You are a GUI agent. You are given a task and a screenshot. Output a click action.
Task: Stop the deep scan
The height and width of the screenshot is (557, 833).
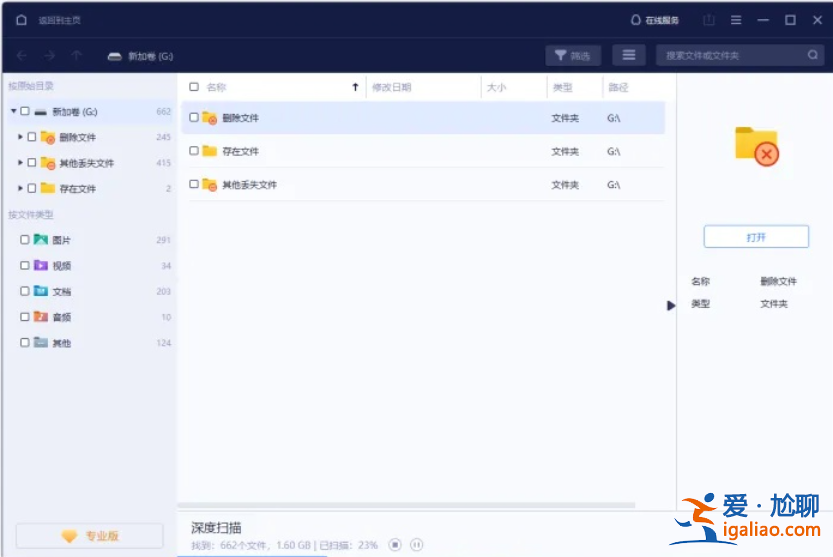395,545
